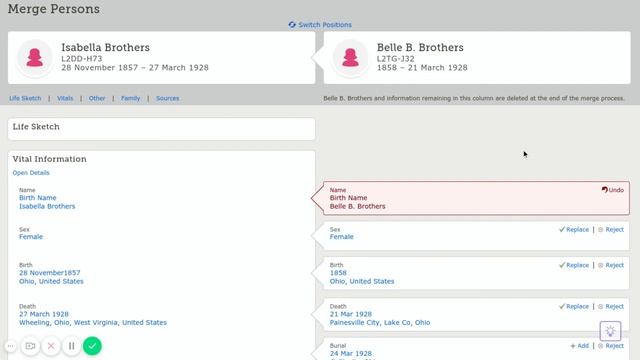Click right column 1858 birth year

338,273
